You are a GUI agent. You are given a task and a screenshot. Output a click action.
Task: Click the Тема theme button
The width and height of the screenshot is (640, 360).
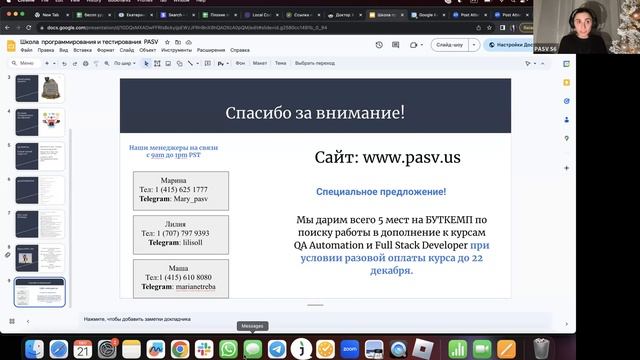[280, 63]
